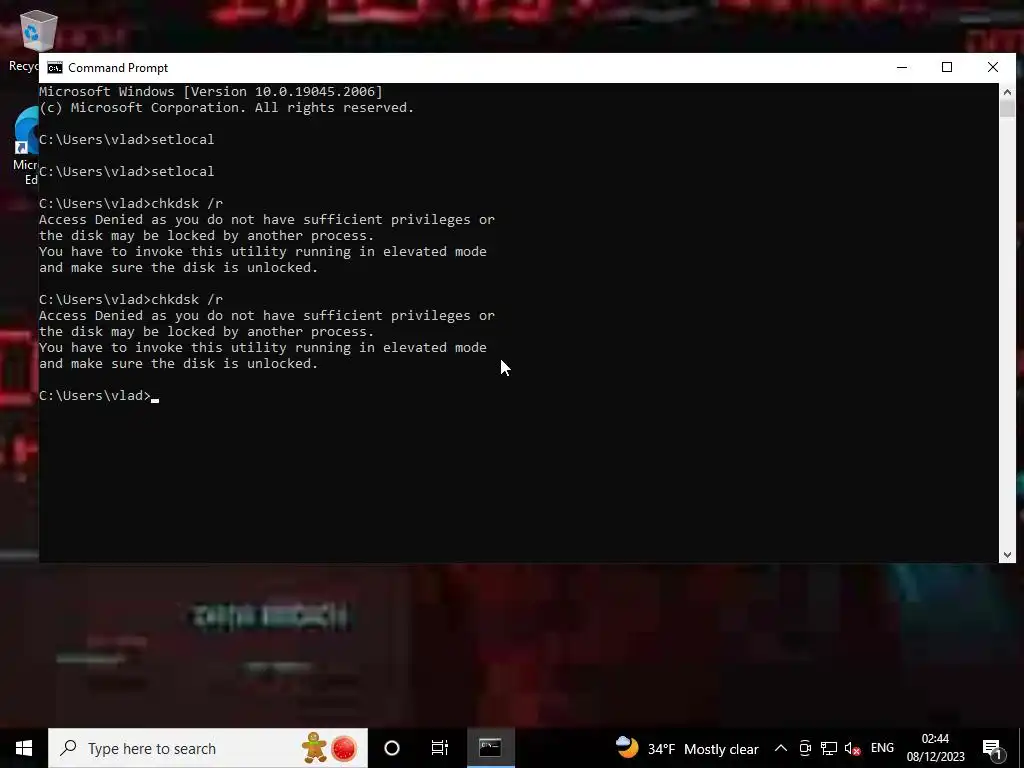Click the taskbar search box
The height and width of the screenshot is (768, 1024).
tap(208, 748)
